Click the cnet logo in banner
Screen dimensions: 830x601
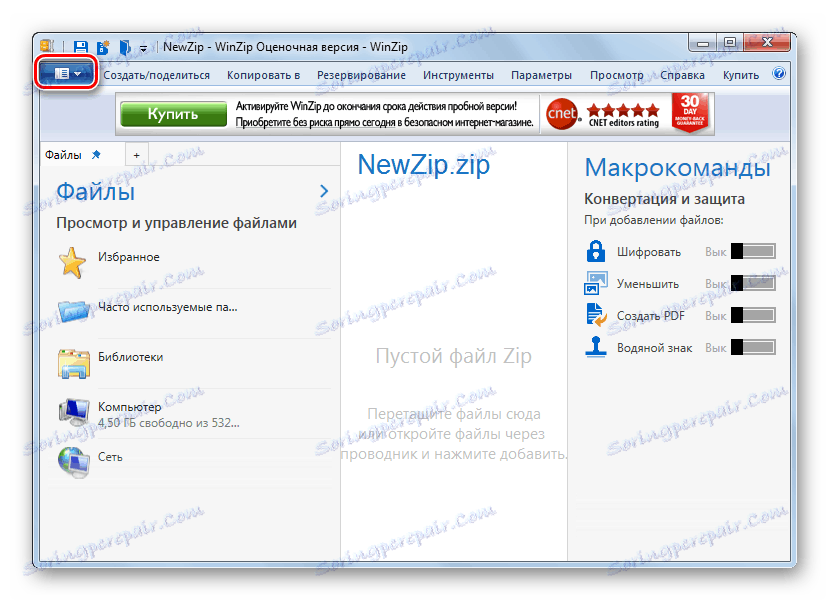562,114
